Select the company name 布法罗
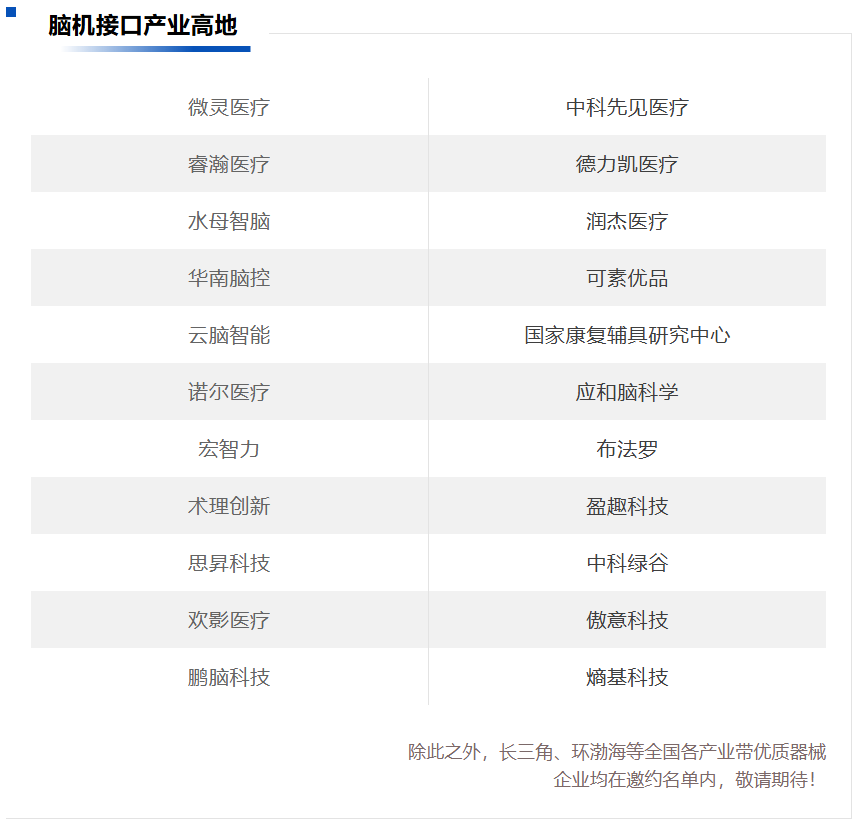The width and height of the screenshot is (854, 820). (627, 449)
